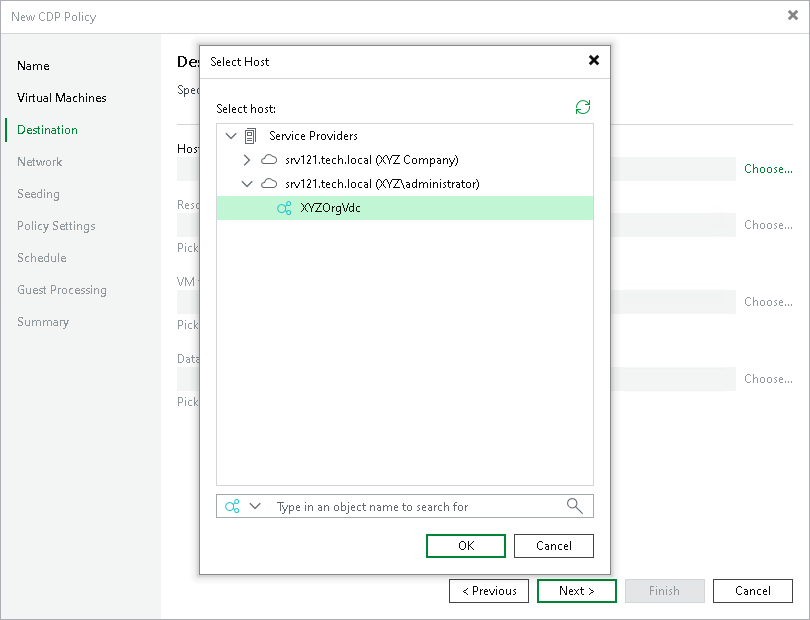
Task: Close the Select Host dialog with the X icon
Action: pos(594,61)
